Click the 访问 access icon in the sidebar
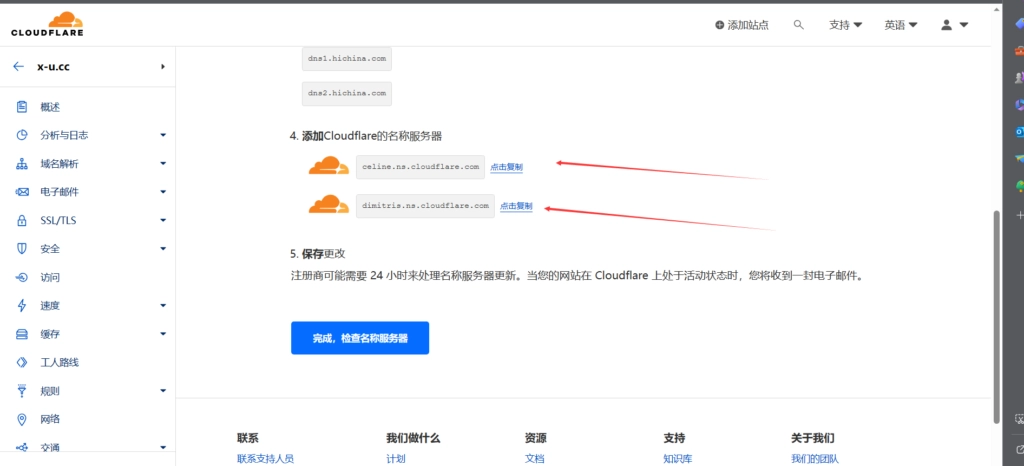Viewport: 1024px width, 466px height. click(x=22, y=277)
